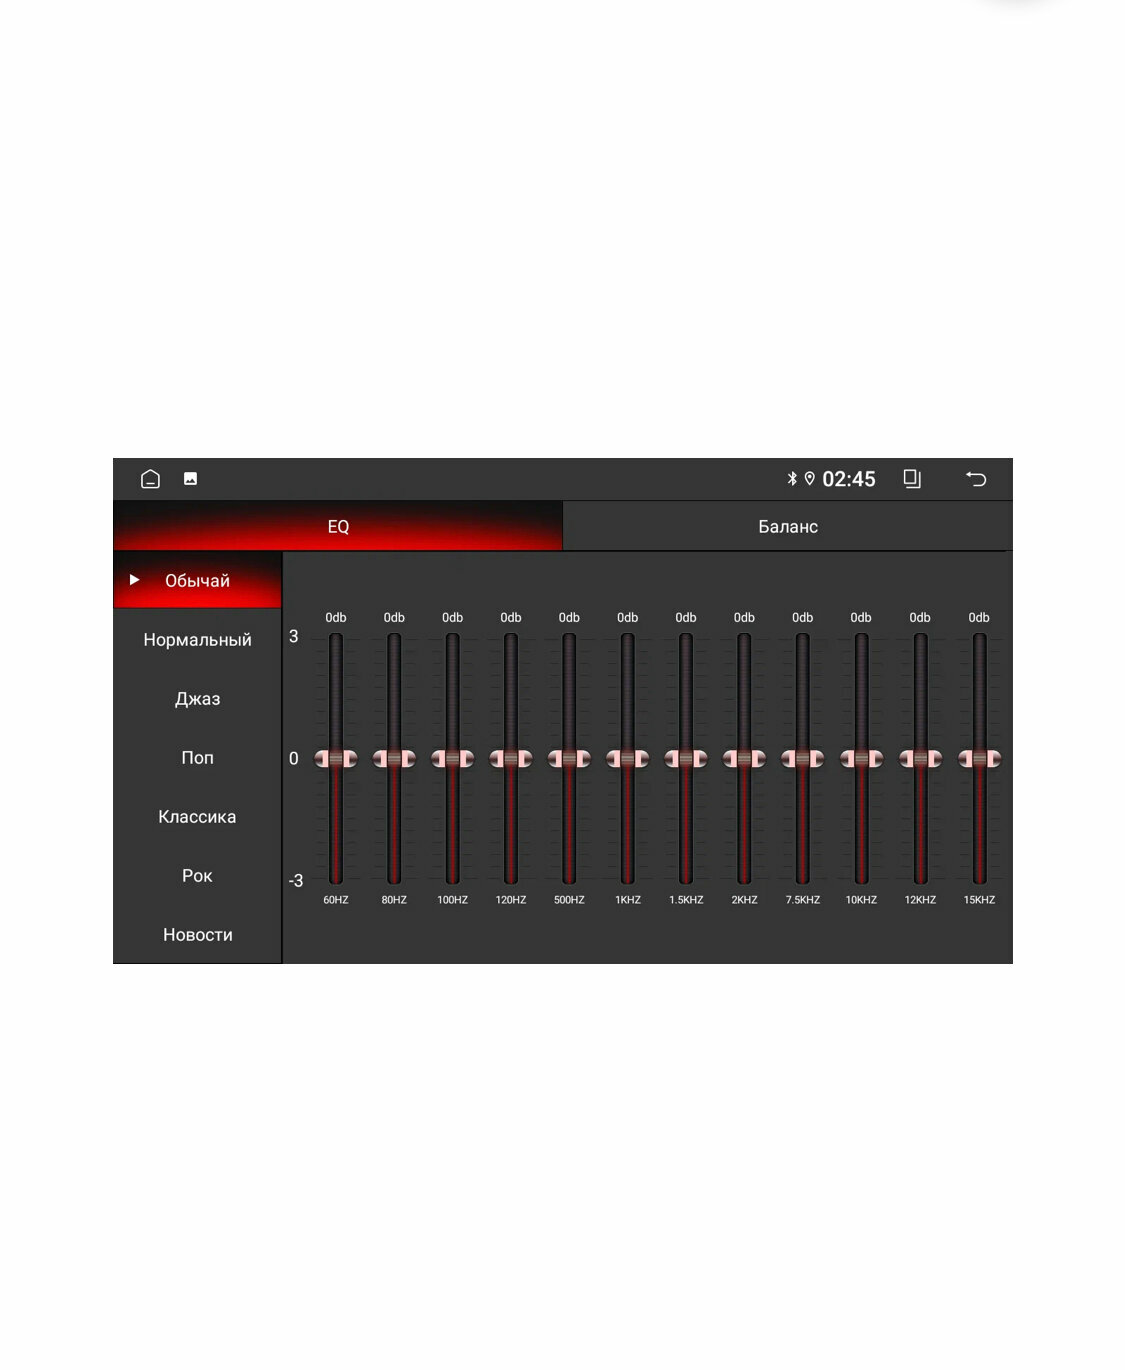Click the 60HZ slider knob
Viewport: 1125px width, 1370px height.
pyautogui.click(x=336, y=759)
